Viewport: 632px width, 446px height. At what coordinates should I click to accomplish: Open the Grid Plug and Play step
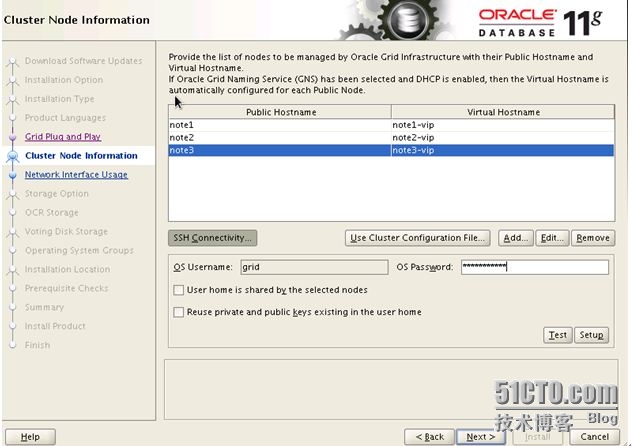click(63, 137)
